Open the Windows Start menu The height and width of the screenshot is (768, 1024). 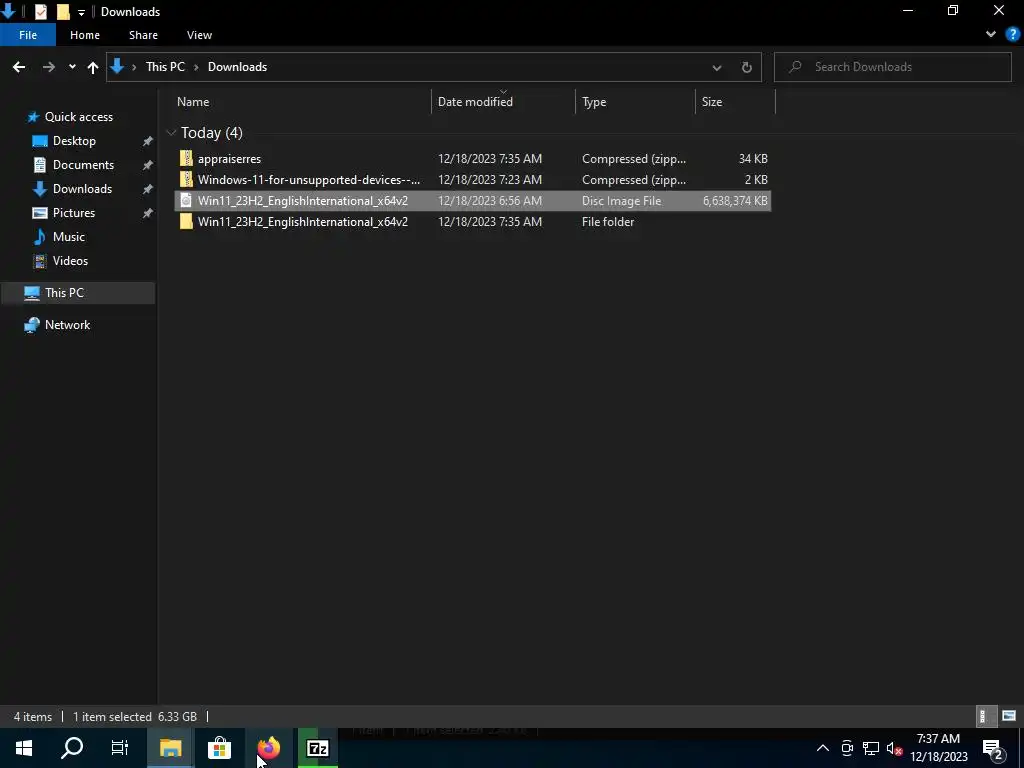[24, 748]
